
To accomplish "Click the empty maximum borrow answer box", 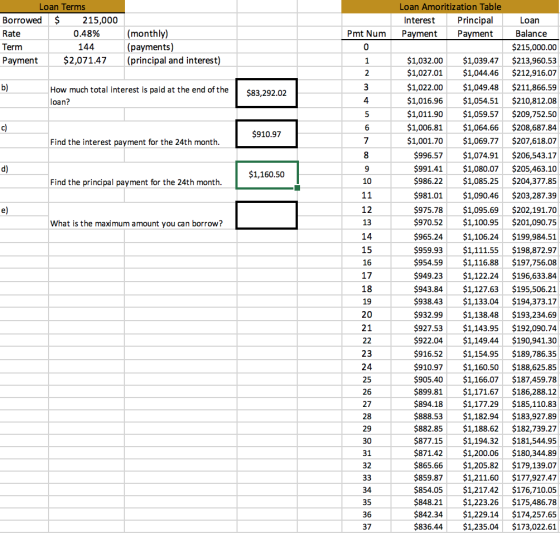I will tap(266, 215).
